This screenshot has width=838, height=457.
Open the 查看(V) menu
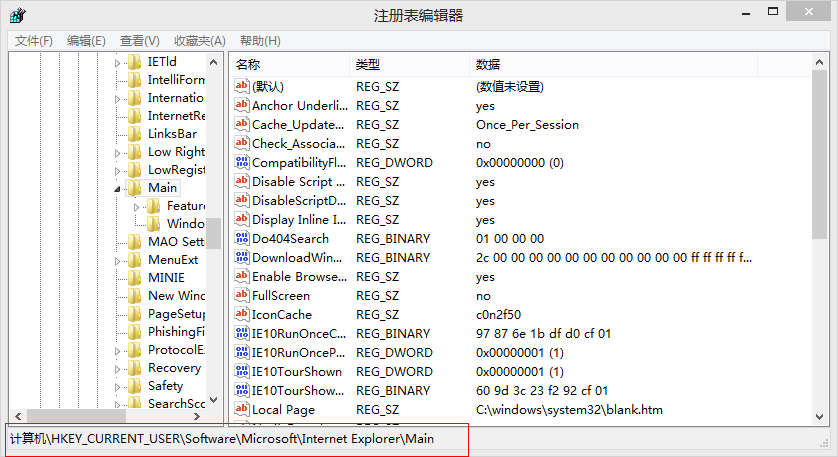(139, 41)
